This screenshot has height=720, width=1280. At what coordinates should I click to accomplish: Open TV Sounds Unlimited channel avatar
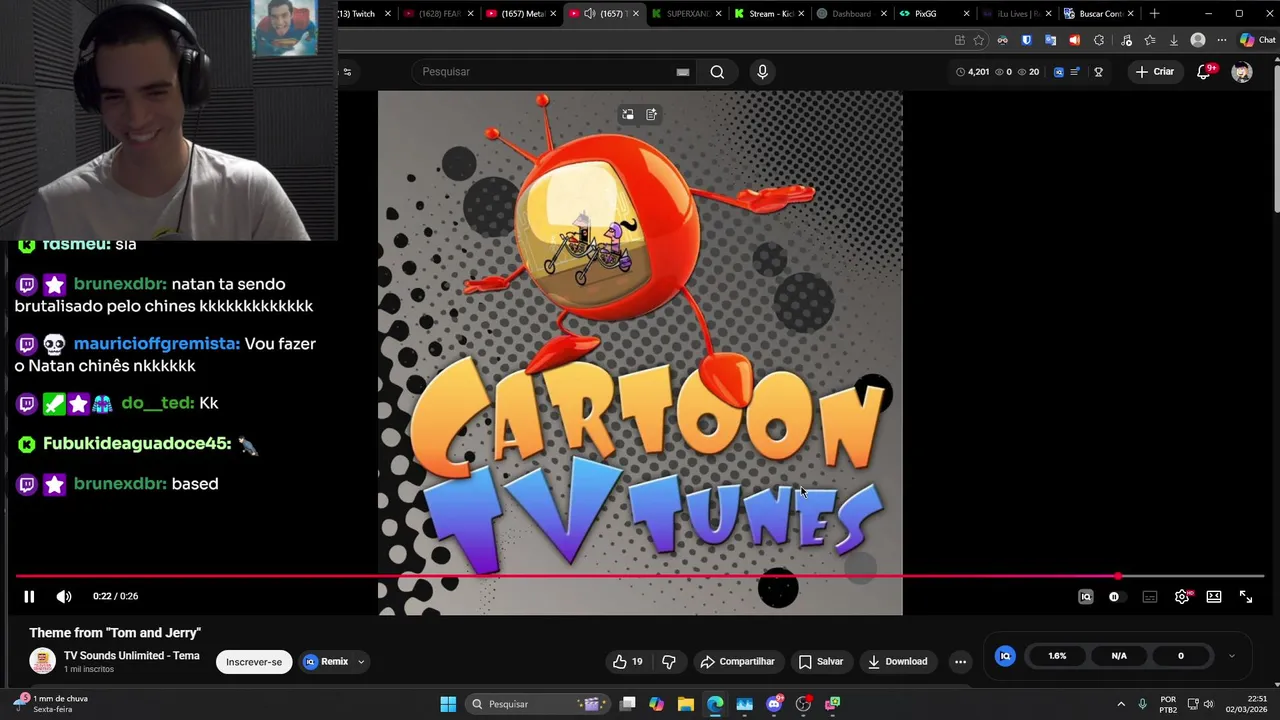(x=42, y=661)
